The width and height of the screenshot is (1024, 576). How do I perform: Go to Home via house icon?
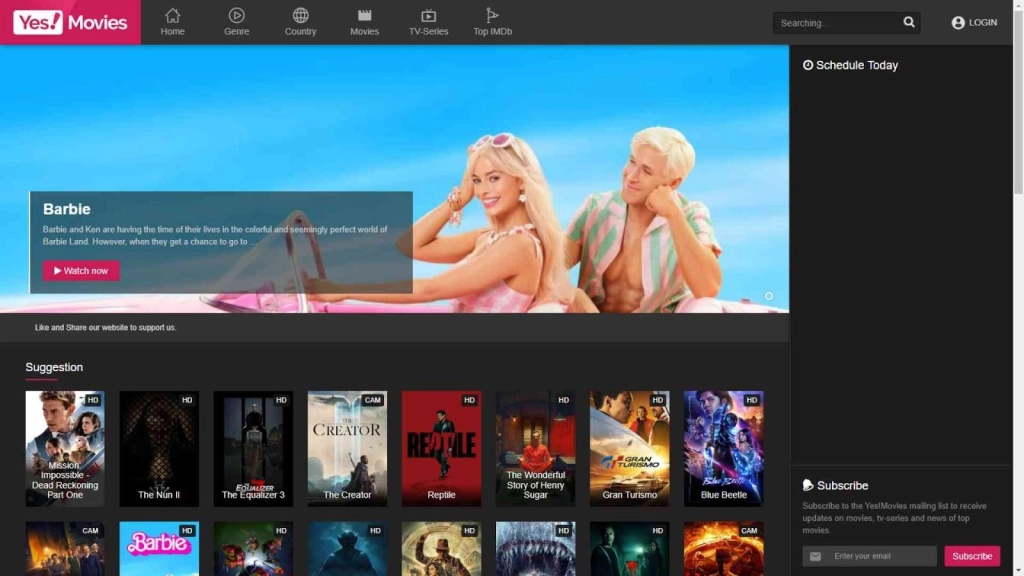coord(173,16)
